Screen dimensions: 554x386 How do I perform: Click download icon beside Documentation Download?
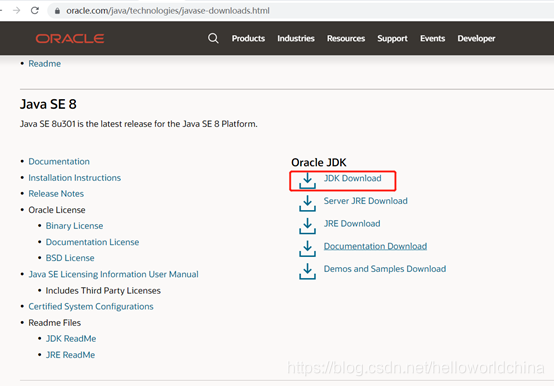click(x=307, y=249)
